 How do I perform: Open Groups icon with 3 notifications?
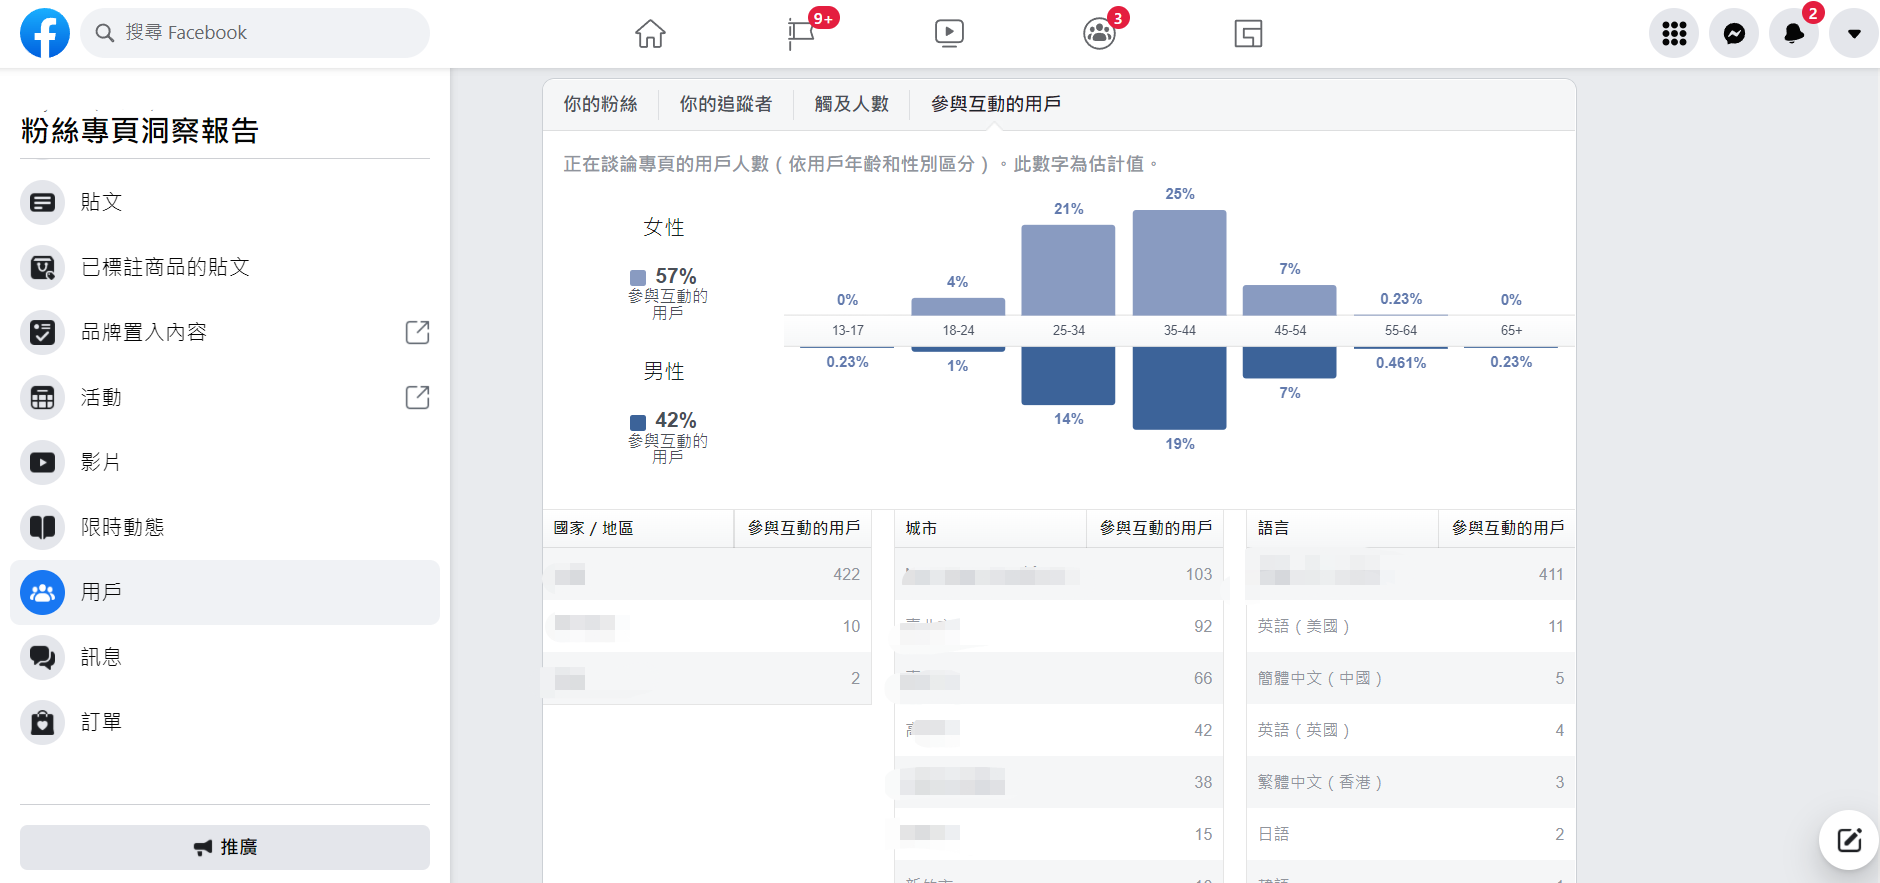tap(1099, 34)
